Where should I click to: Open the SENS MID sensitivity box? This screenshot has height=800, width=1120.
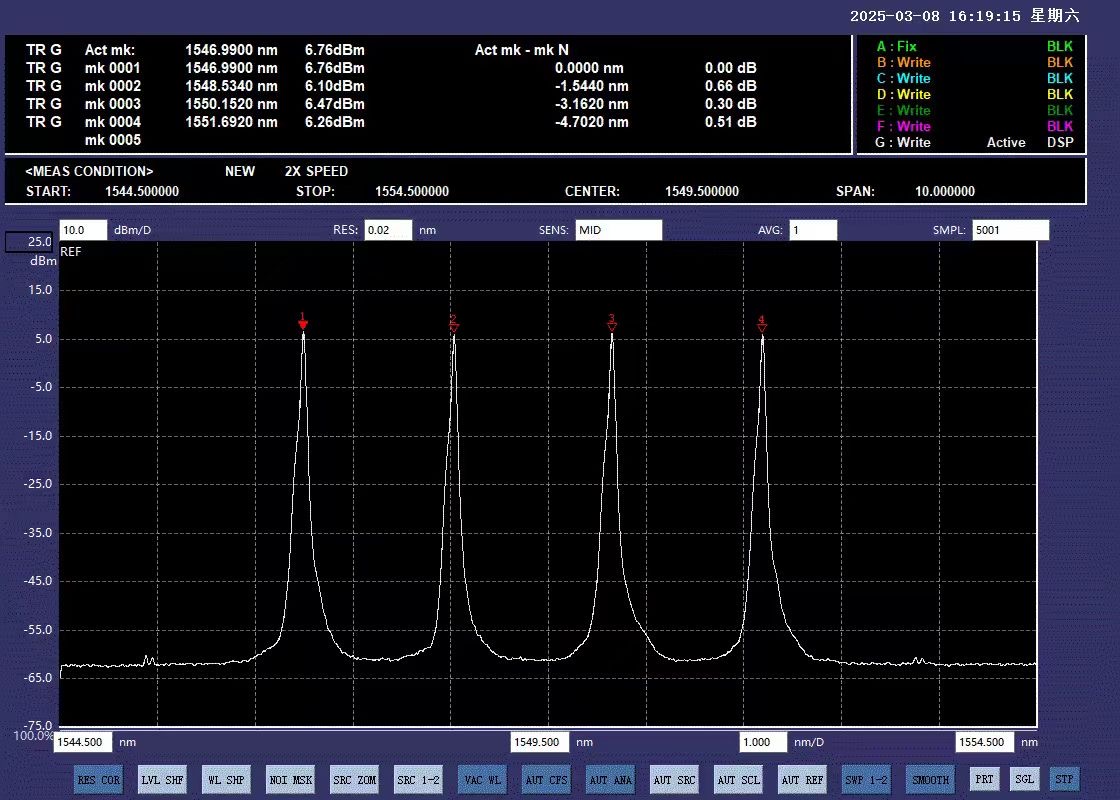[x=619, y=230]
